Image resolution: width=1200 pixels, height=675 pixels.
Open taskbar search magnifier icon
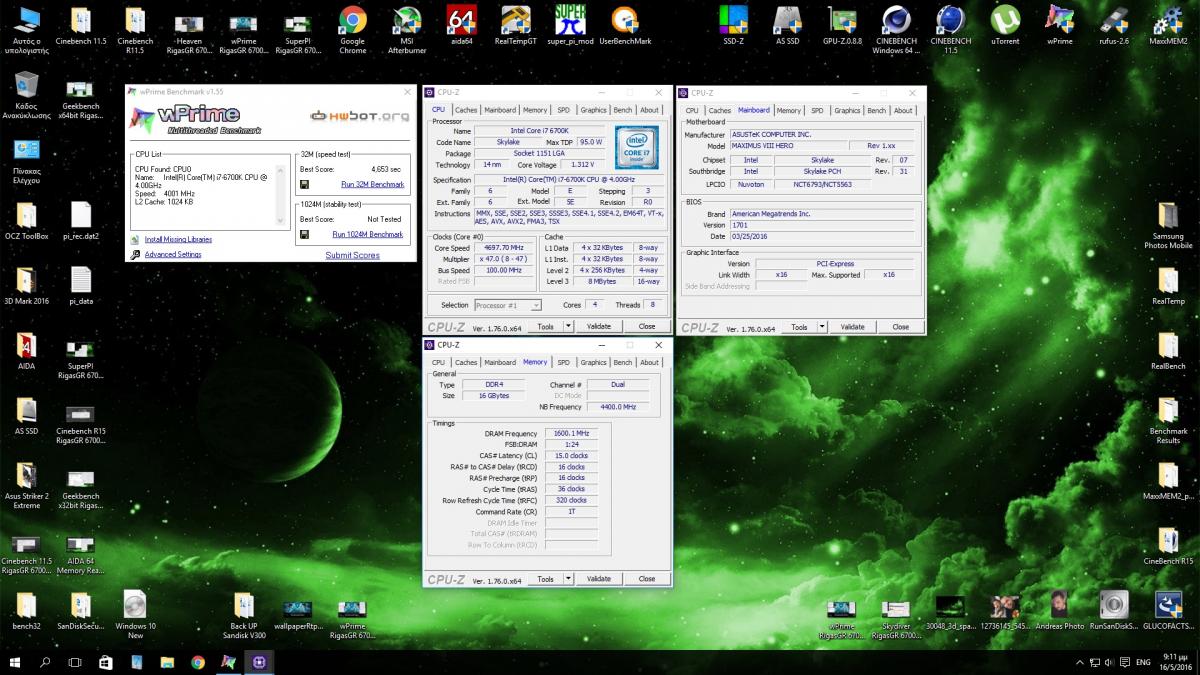pyautogui.click(x=45, y=662)
